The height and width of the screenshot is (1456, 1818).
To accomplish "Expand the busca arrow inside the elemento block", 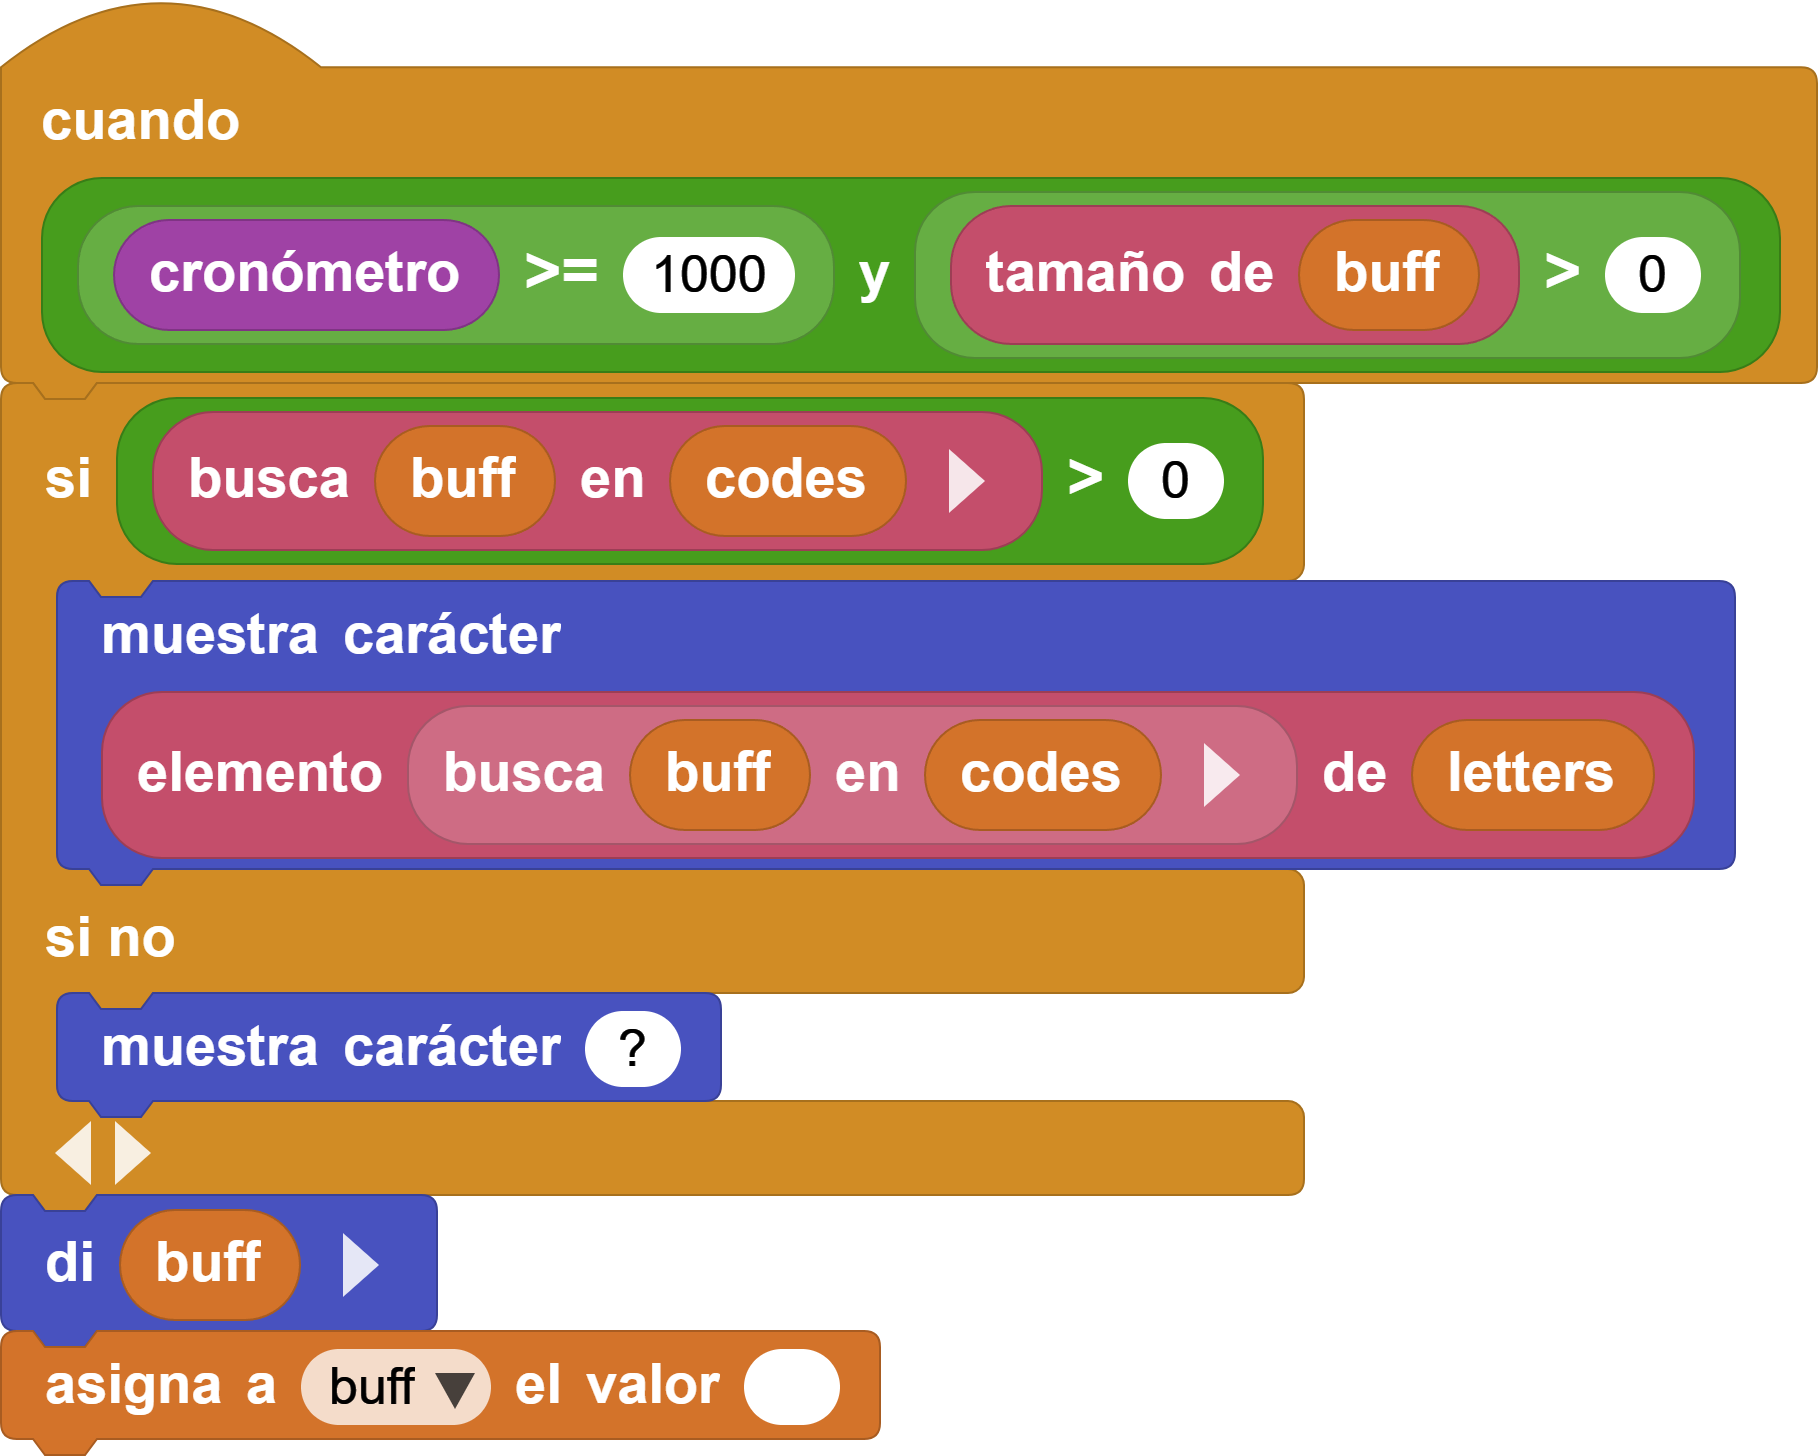I will point(1221,774).
